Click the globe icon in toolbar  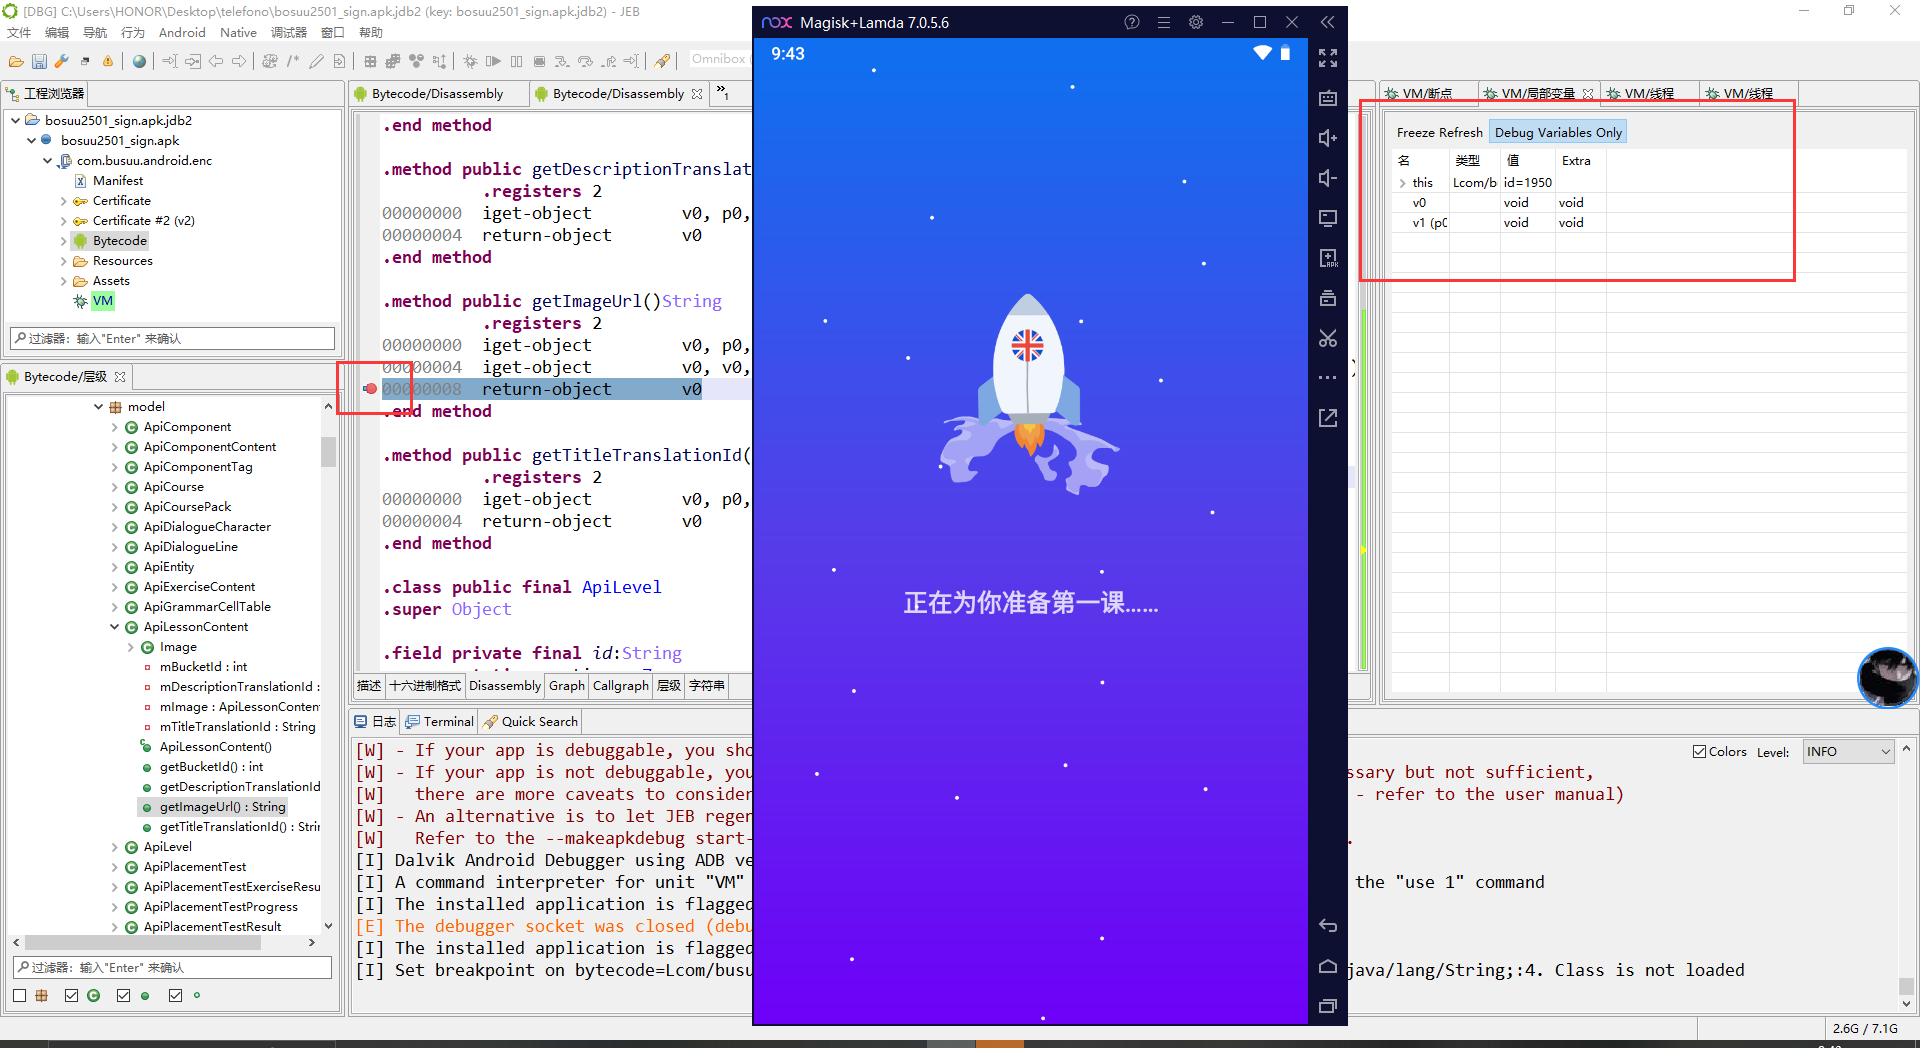[139, 62]
